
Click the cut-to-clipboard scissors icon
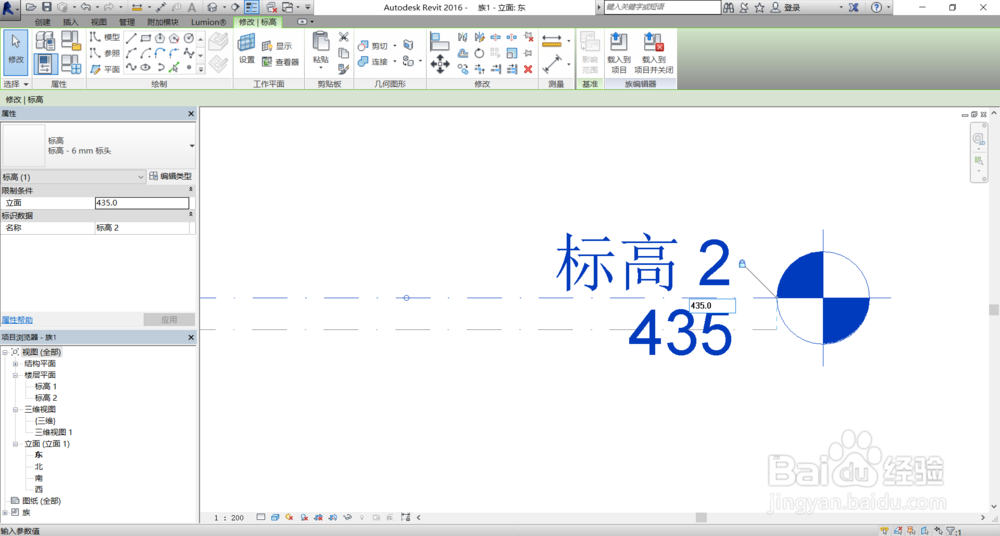[x=343, y=37]
